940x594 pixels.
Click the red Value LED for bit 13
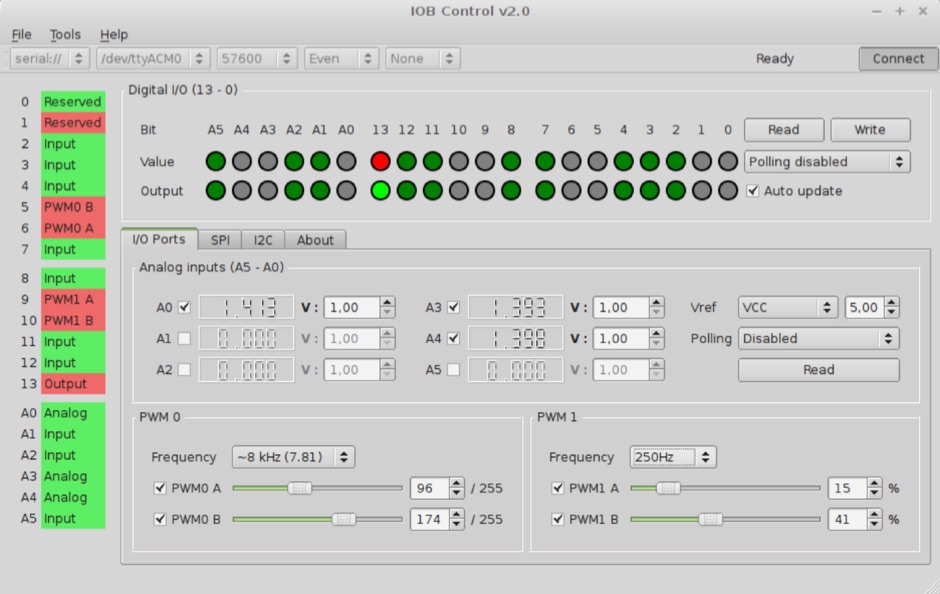380,162
